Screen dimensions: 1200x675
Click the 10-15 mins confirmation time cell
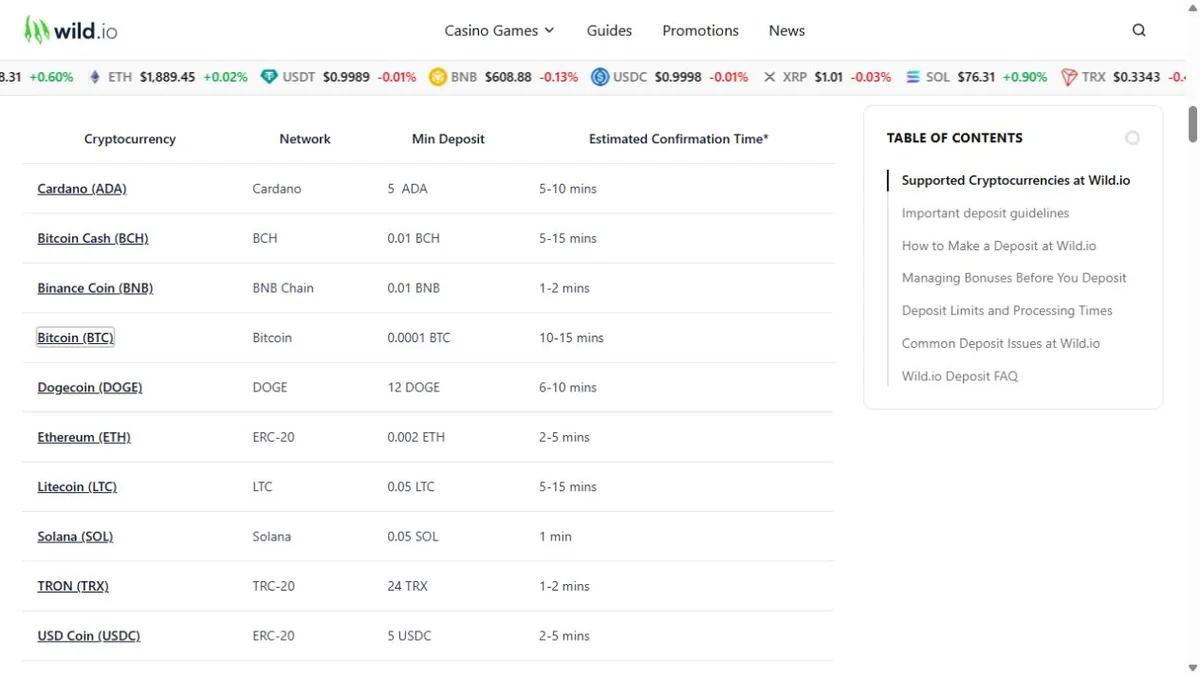tap(571, 338)
